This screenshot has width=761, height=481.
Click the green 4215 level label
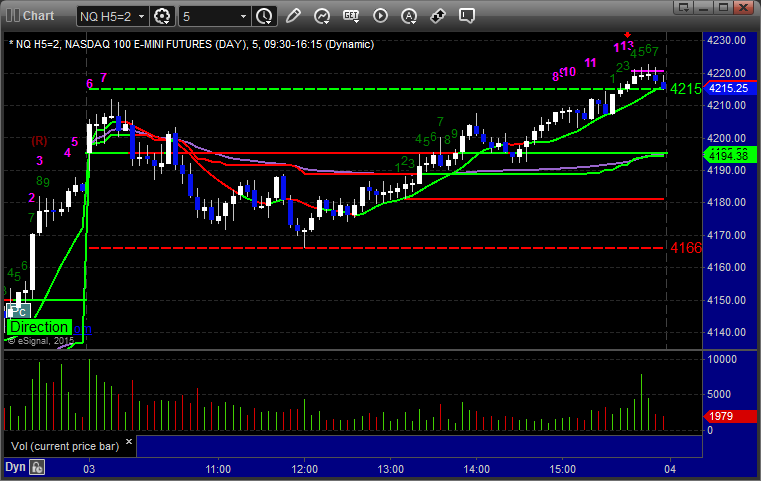[x=686, y=89]
